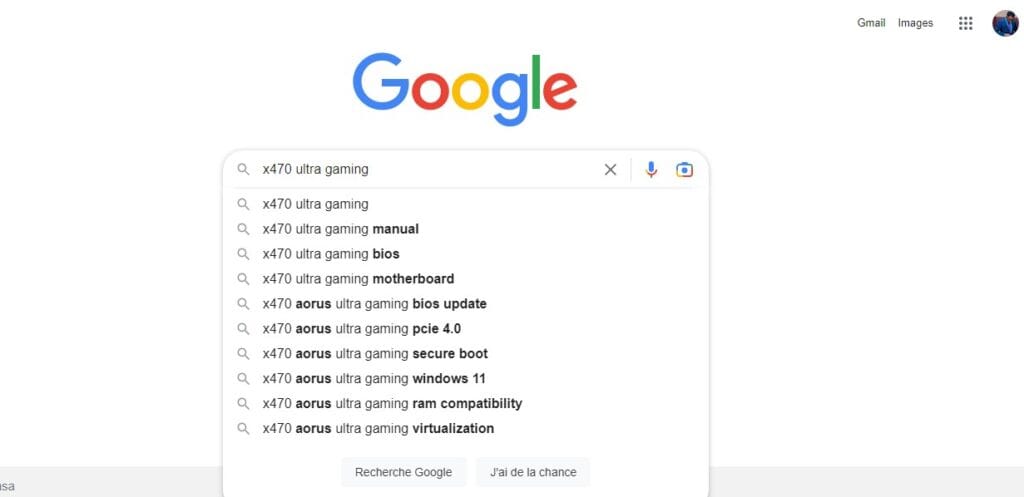
Task: Click the magnifier beside the "virtualization" suggestion
Action: click(x=243, y=429)
